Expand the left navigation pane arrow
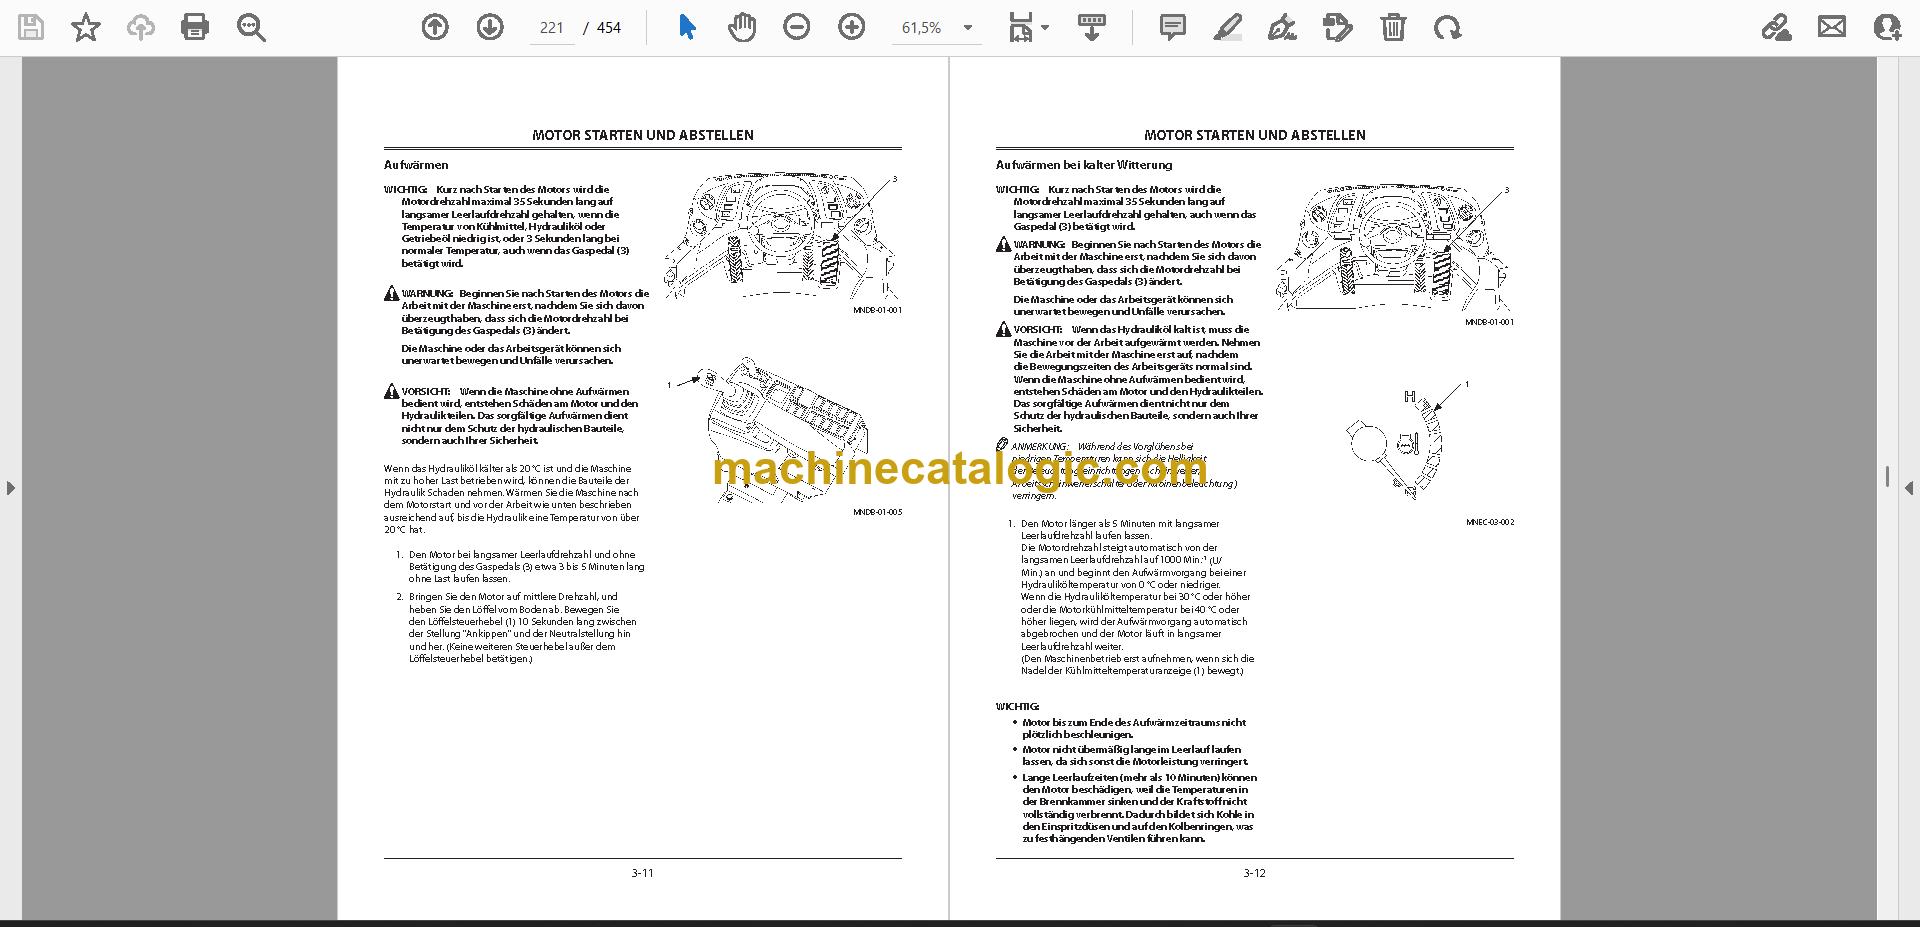The image size is (1920, 927). point(10,488)
